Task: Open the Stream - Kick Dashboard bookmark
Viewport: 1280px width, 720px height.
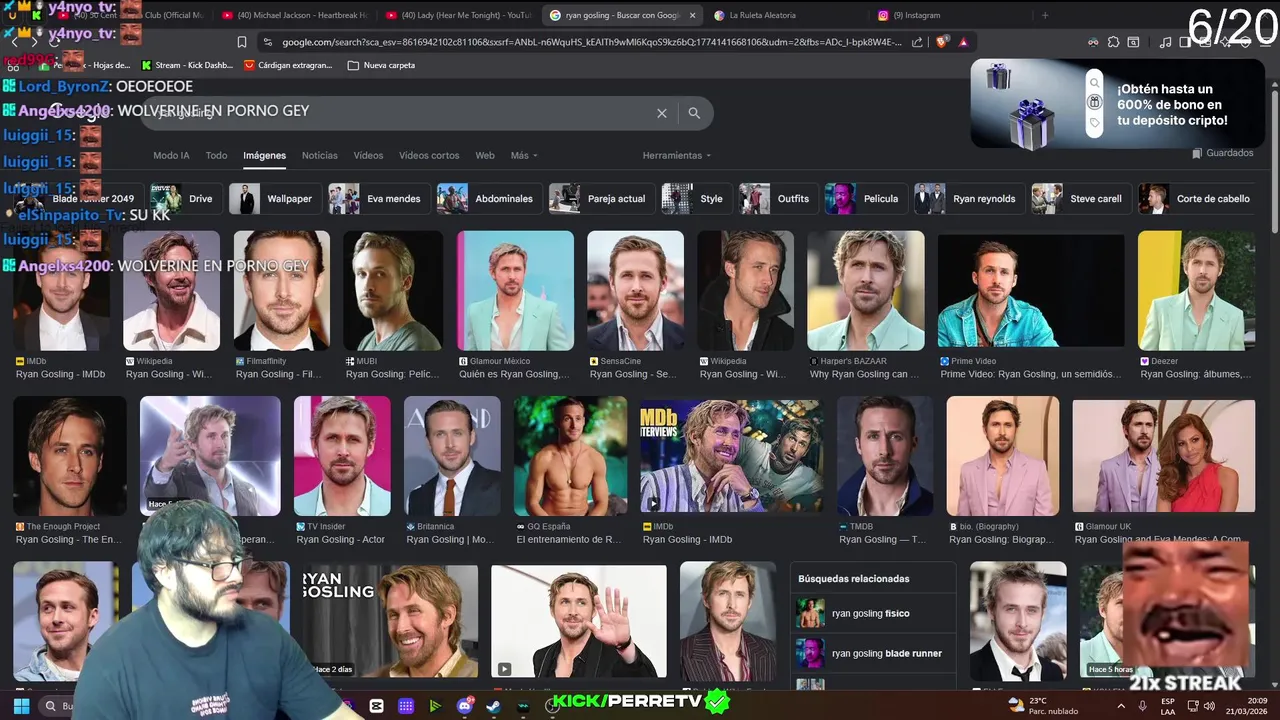Action: pos(186,65)
